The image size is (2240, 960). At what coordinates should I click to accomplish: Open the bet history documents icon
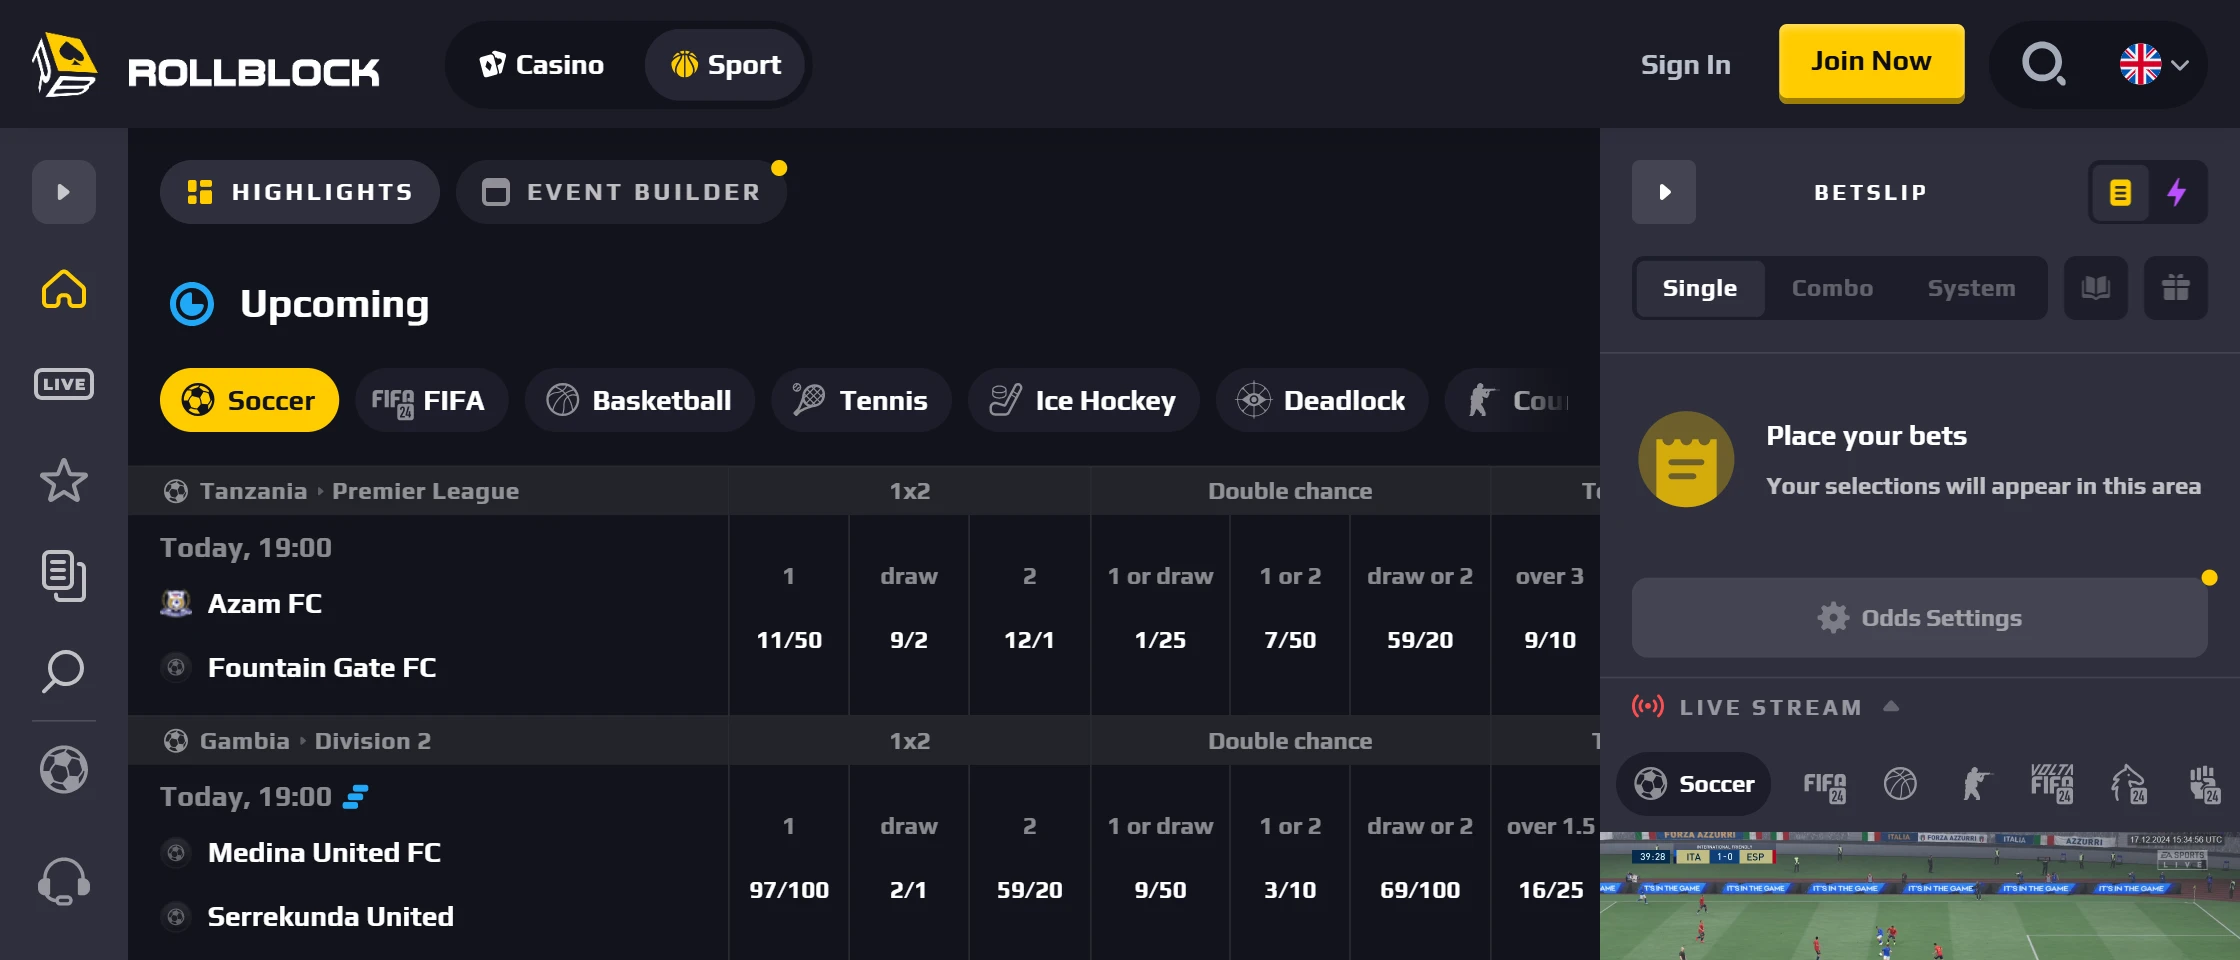coord(63,576)
